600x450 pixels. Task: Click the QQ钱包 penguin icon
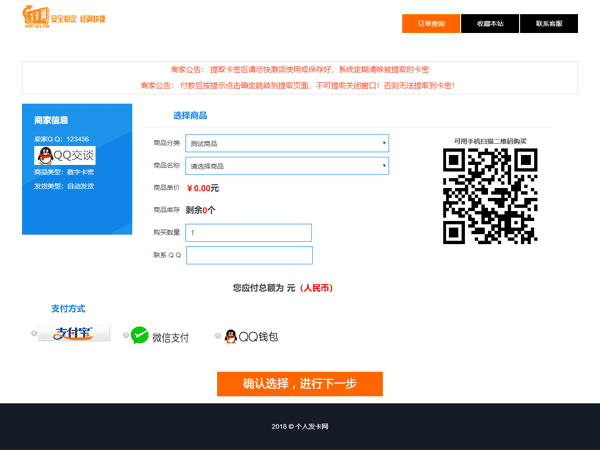[x=230, y=336]
